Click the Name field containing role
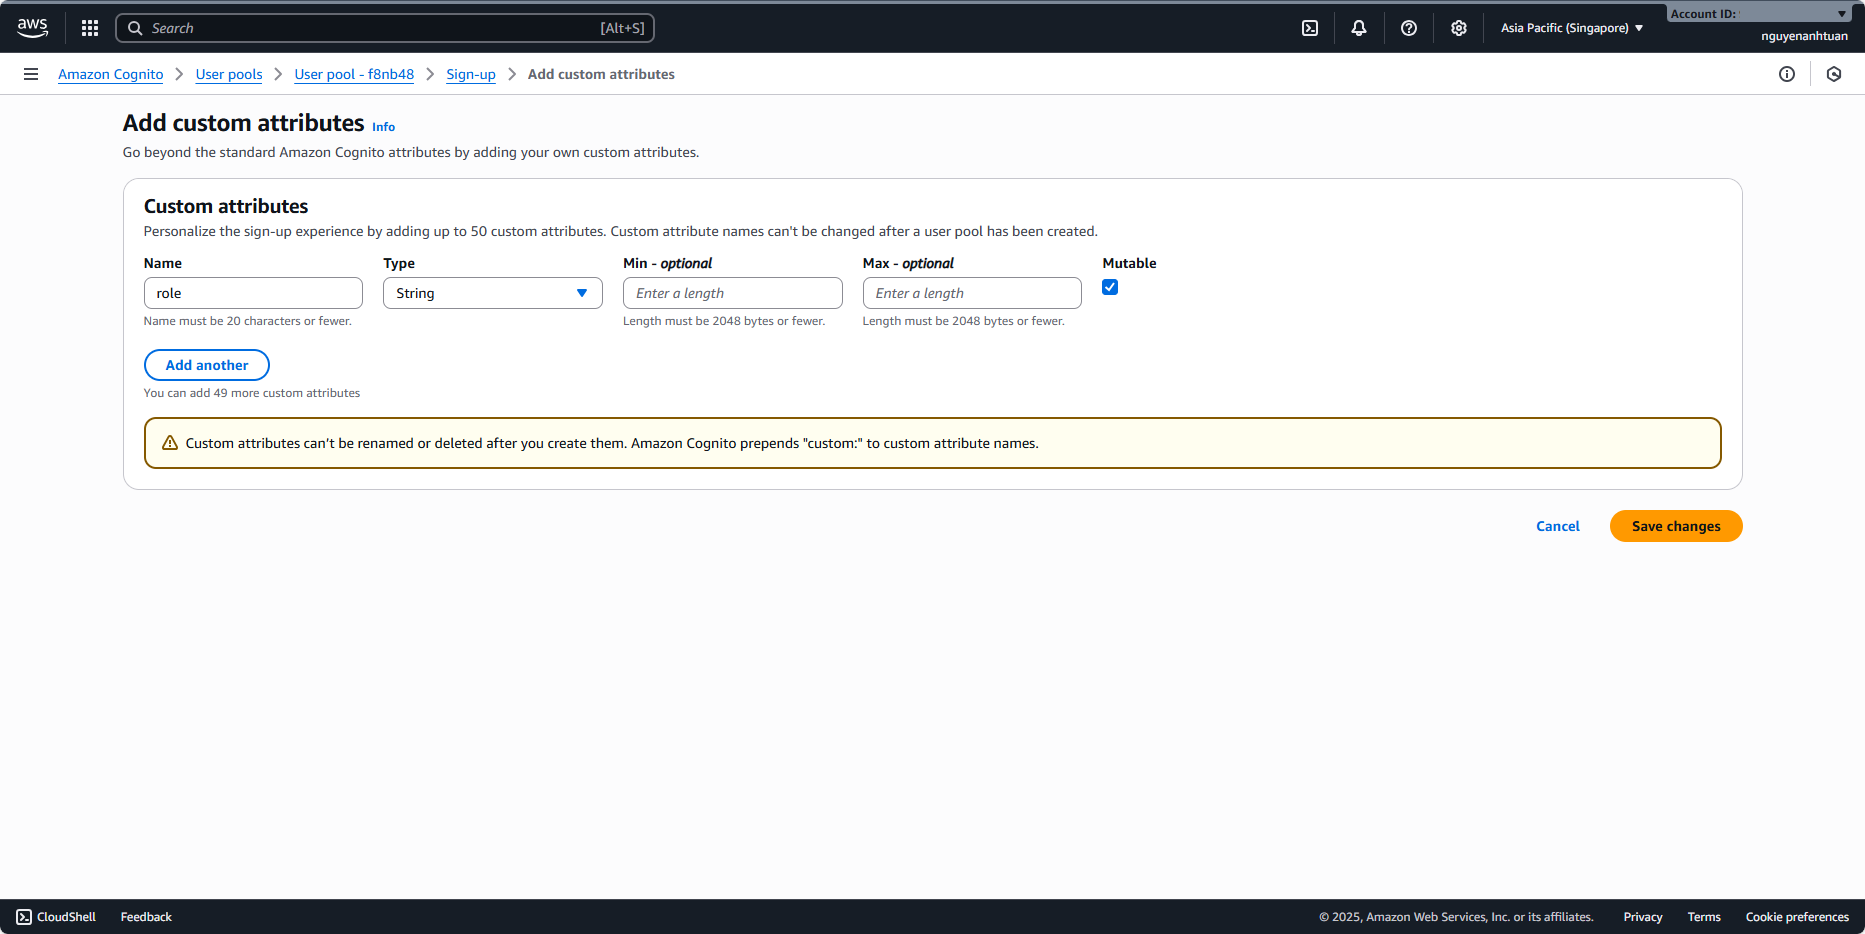The height and width of the screenshot is (934, 1865). click(x=253, y=293)
